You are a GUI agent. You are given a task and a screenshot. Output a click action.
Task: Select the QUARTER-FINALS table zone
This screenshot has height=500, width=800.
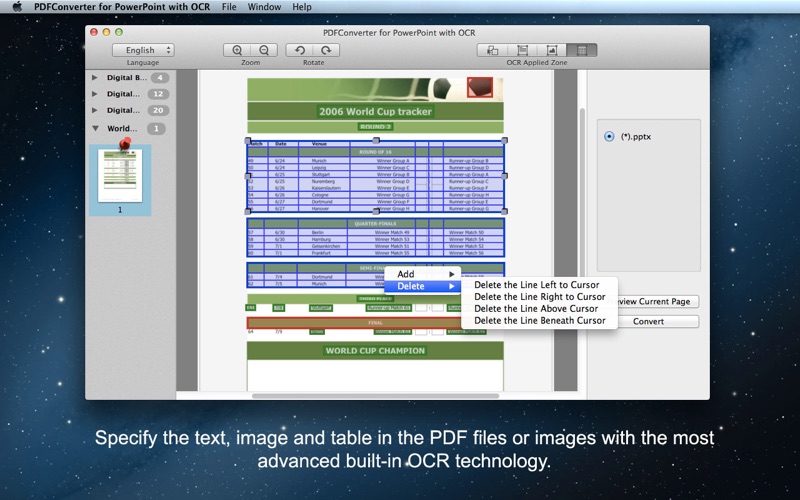tap(376, 238)
